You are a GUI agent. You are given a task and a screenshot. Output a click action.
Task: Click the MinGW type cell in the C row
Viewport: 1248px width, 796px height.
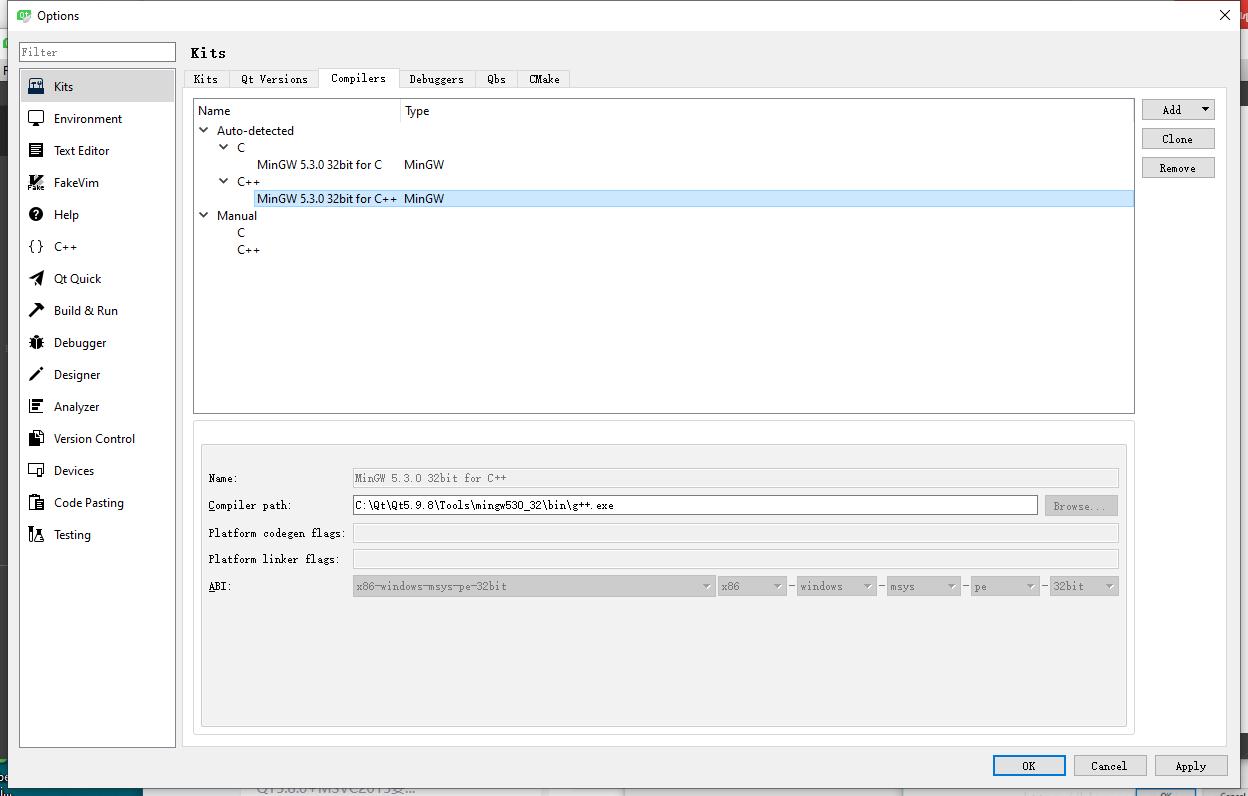[424, 165]
